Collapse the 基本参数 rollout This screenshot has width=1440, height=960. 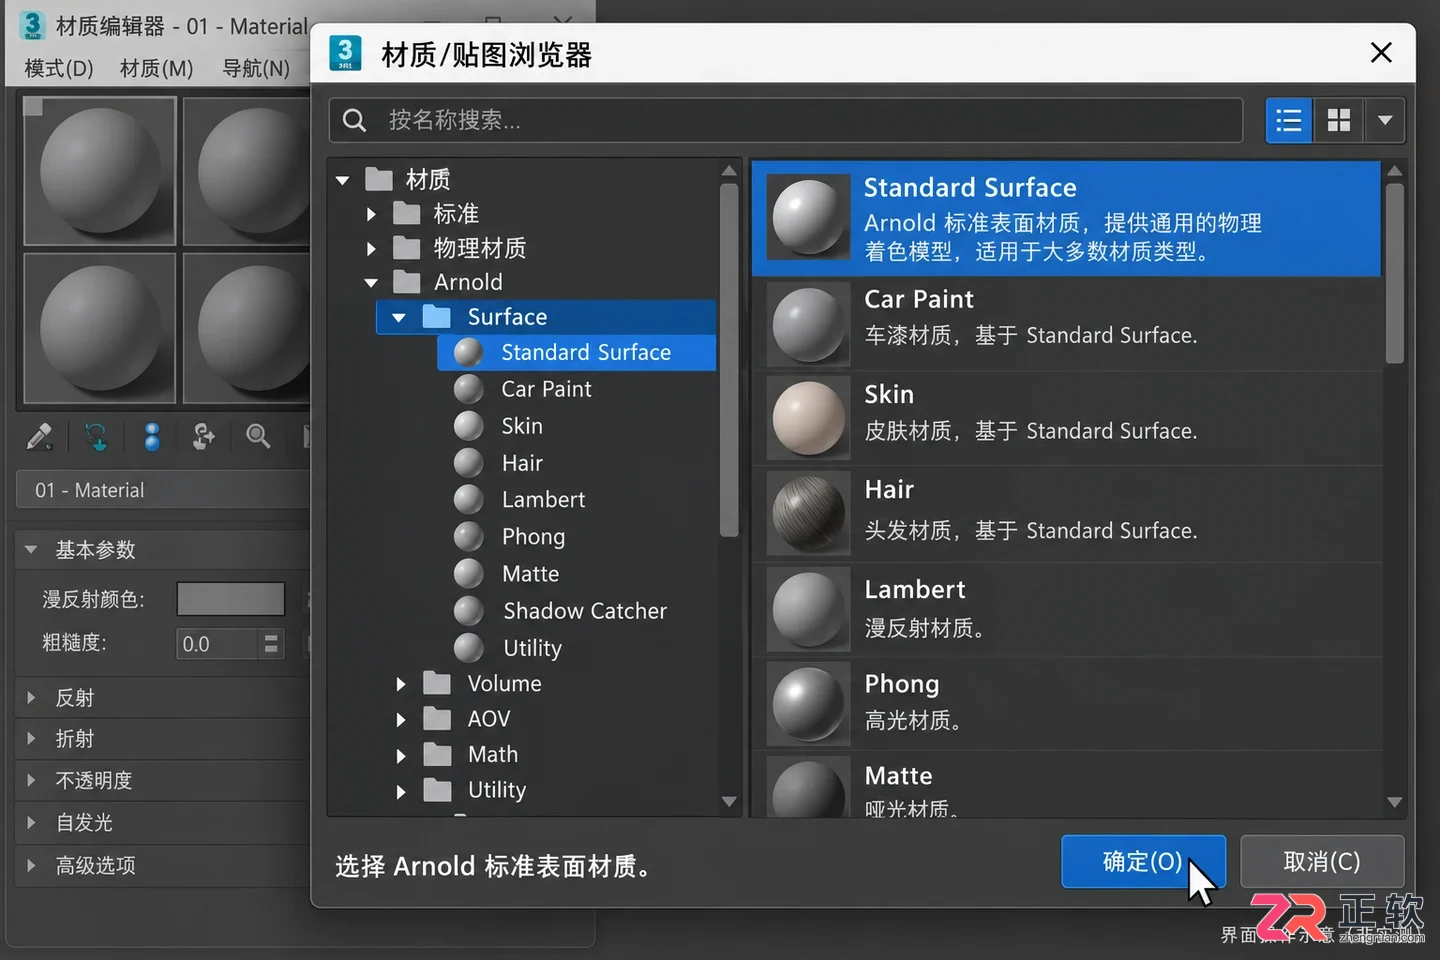tap(31, 550)
